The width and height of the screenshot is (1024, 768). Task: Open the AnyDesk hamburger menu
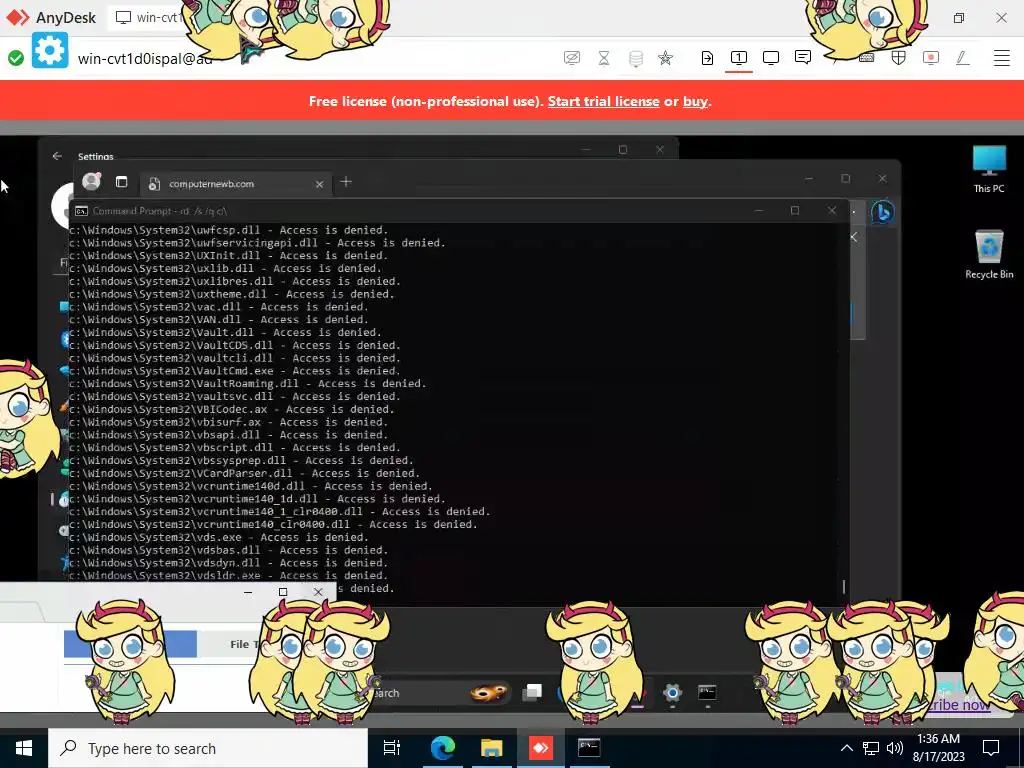pyautogui.click(x=1002, y=58)
